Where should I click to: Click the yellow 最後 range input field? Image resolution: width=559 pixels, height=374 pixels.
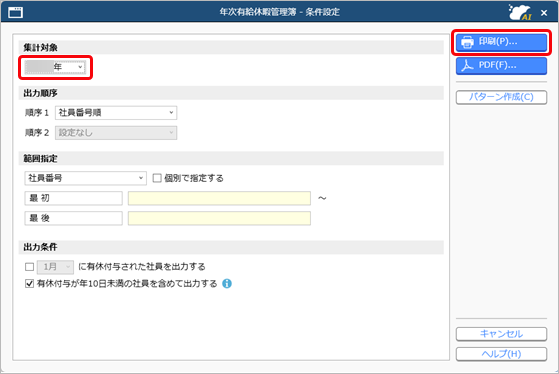tap(219, 218)
